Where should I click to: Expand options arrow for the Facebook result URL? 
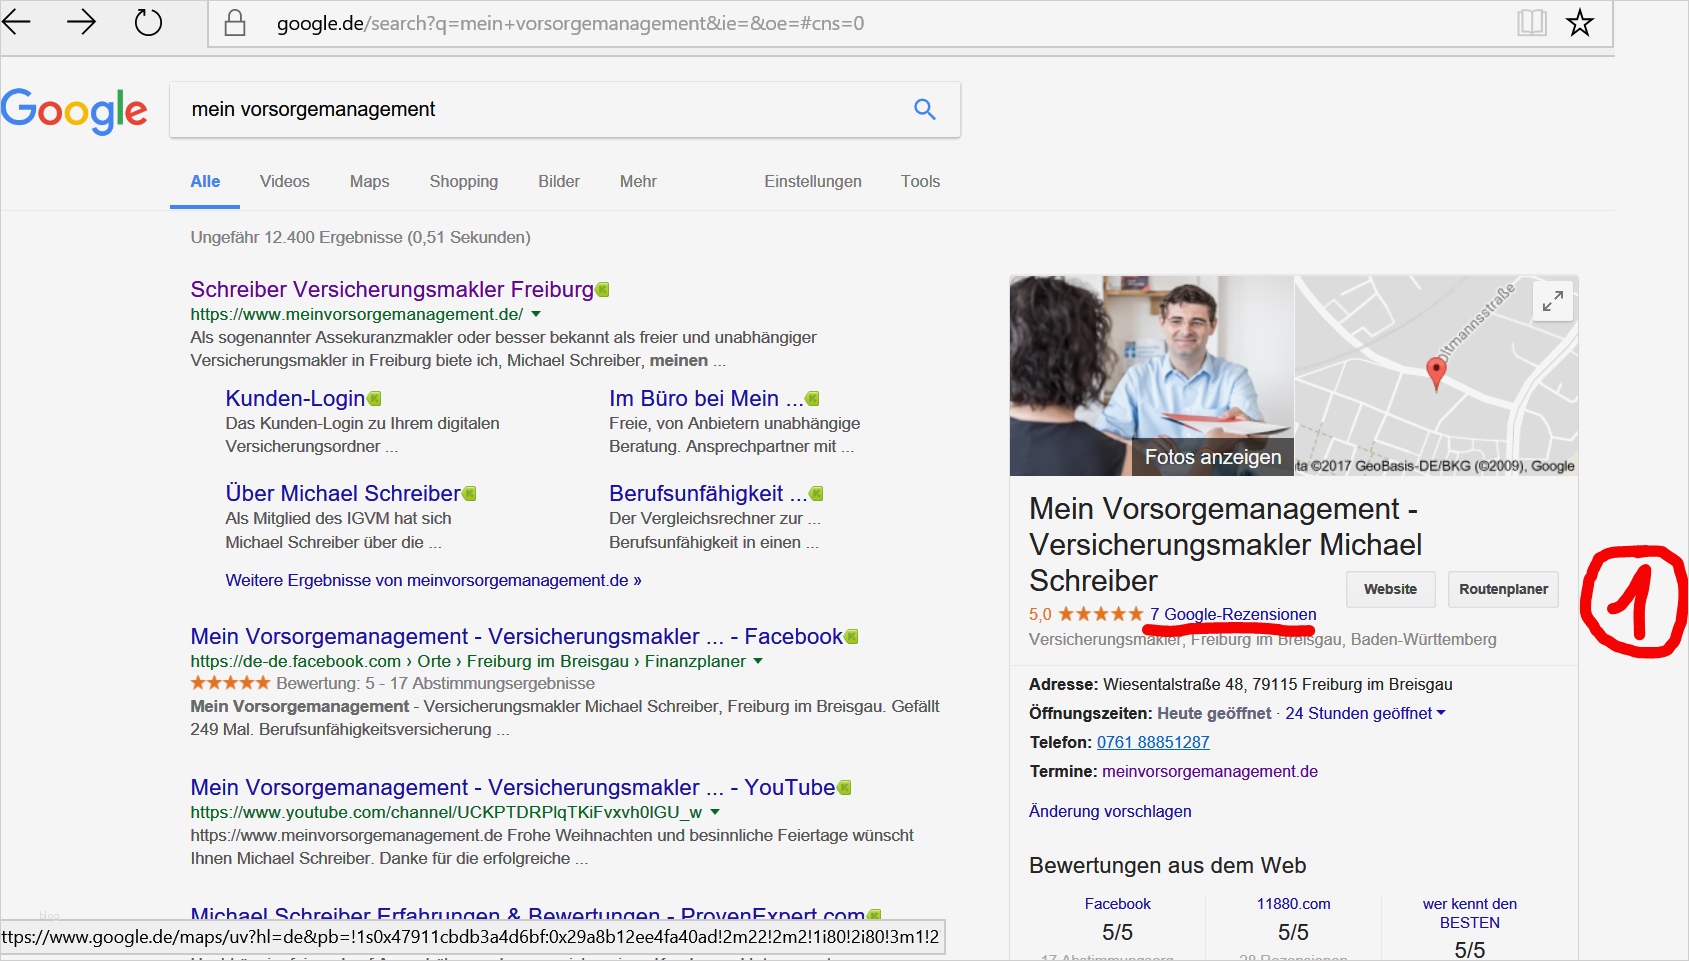[758, 661]
